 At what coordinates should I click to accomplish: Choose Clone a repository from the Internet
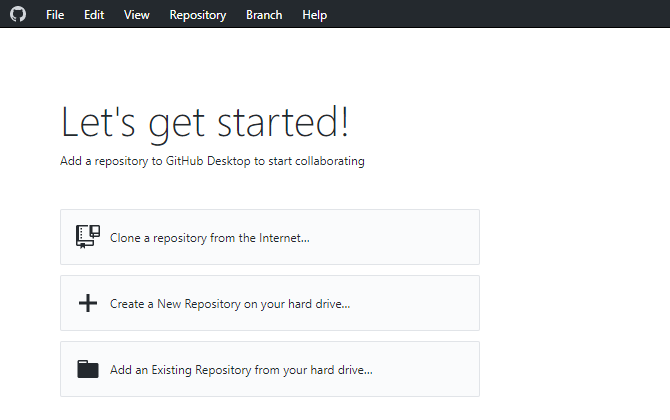coord(270,237)
